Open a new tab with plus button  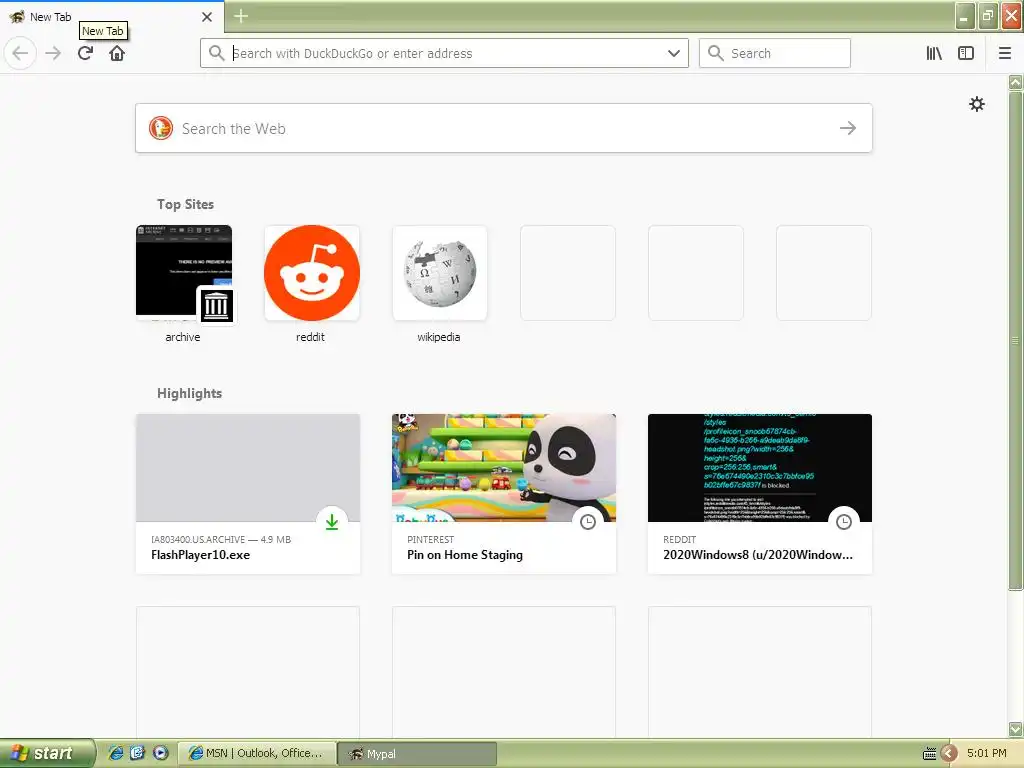[241, 16]
